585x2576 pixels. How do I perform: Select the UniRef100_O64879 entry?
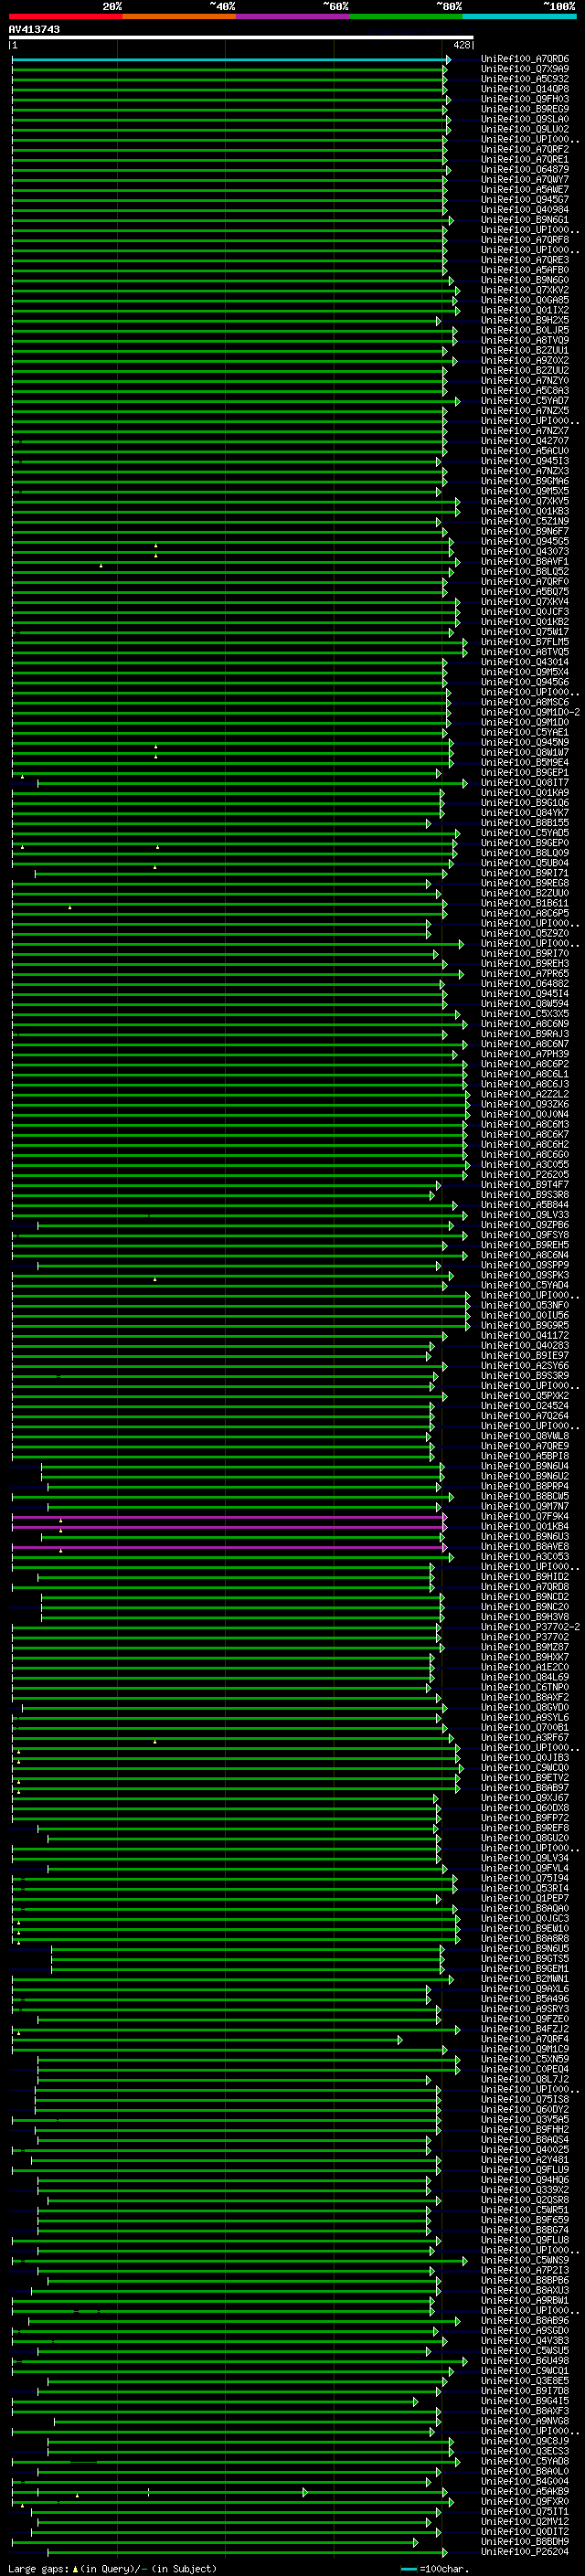525,170
